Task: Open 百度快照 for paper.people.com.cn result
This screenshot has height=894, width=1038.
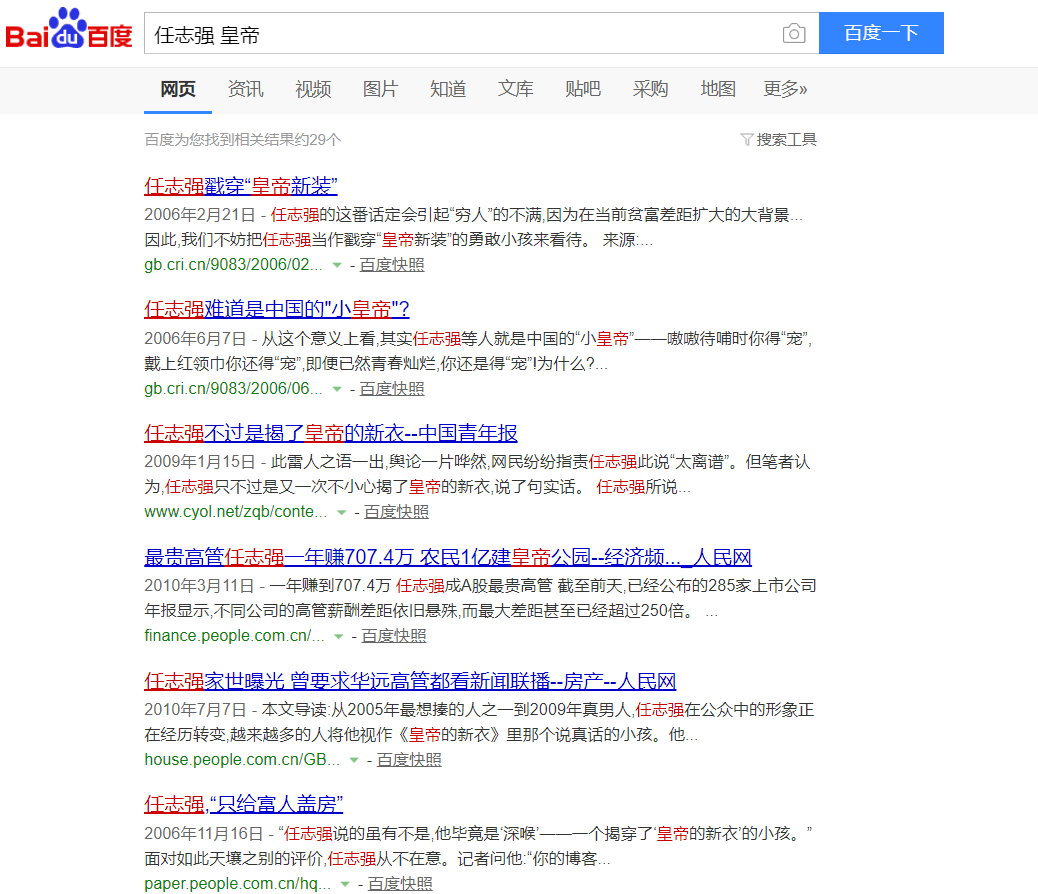Action: point(401,883)
